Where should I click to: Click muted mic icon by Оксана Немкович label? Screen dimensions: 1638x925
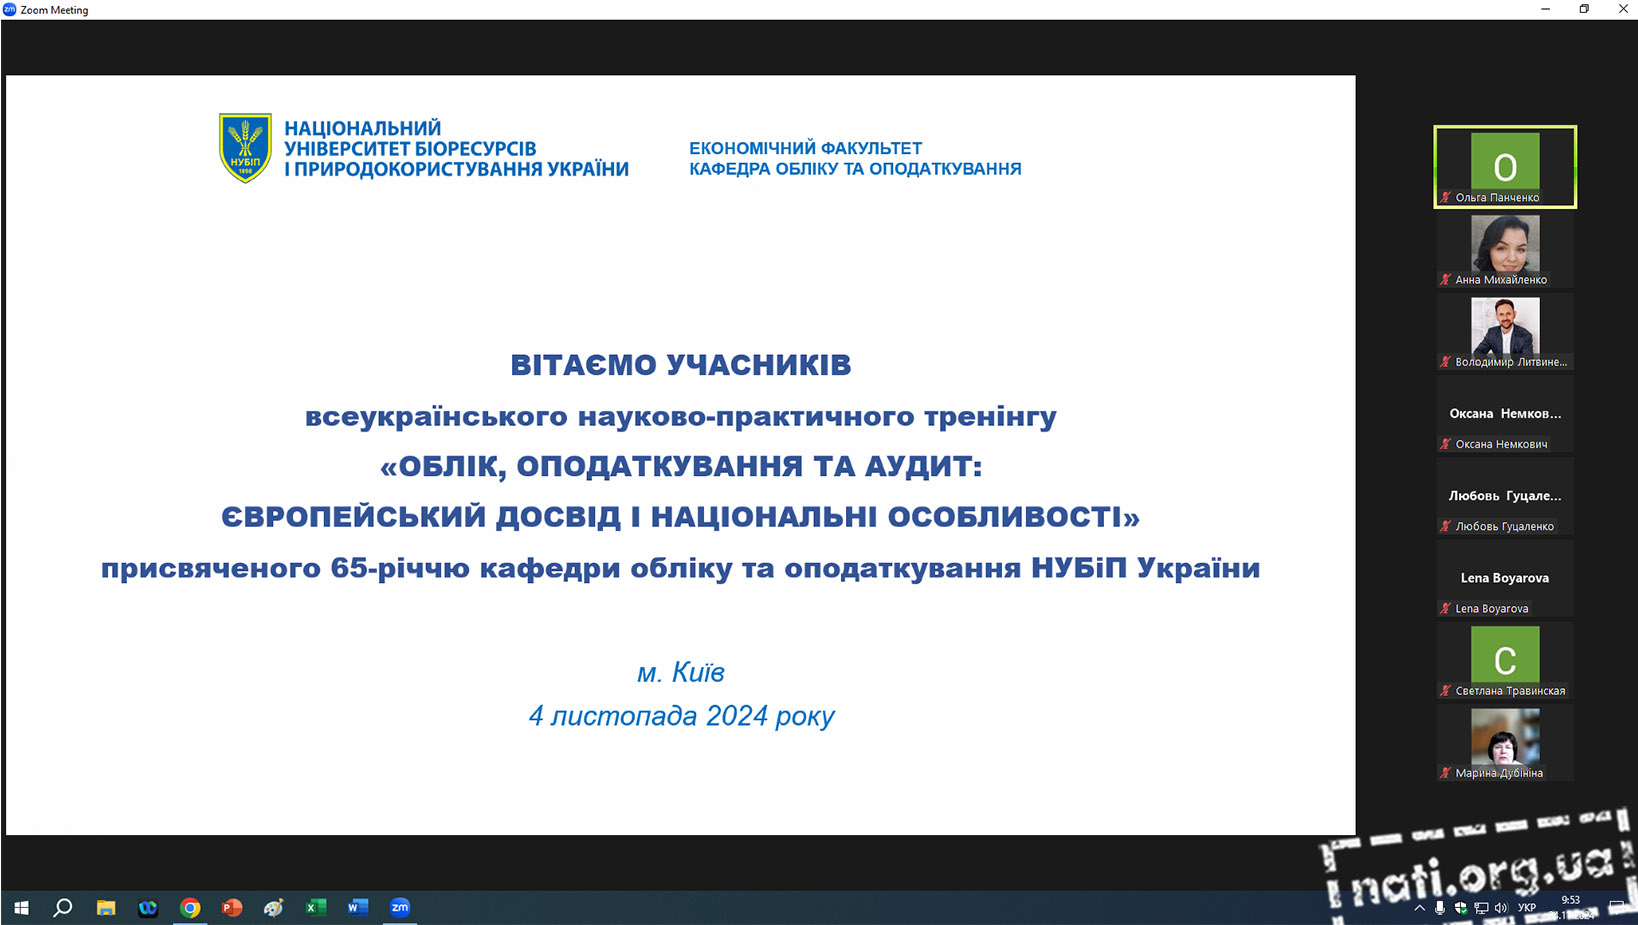point(1445,443)
